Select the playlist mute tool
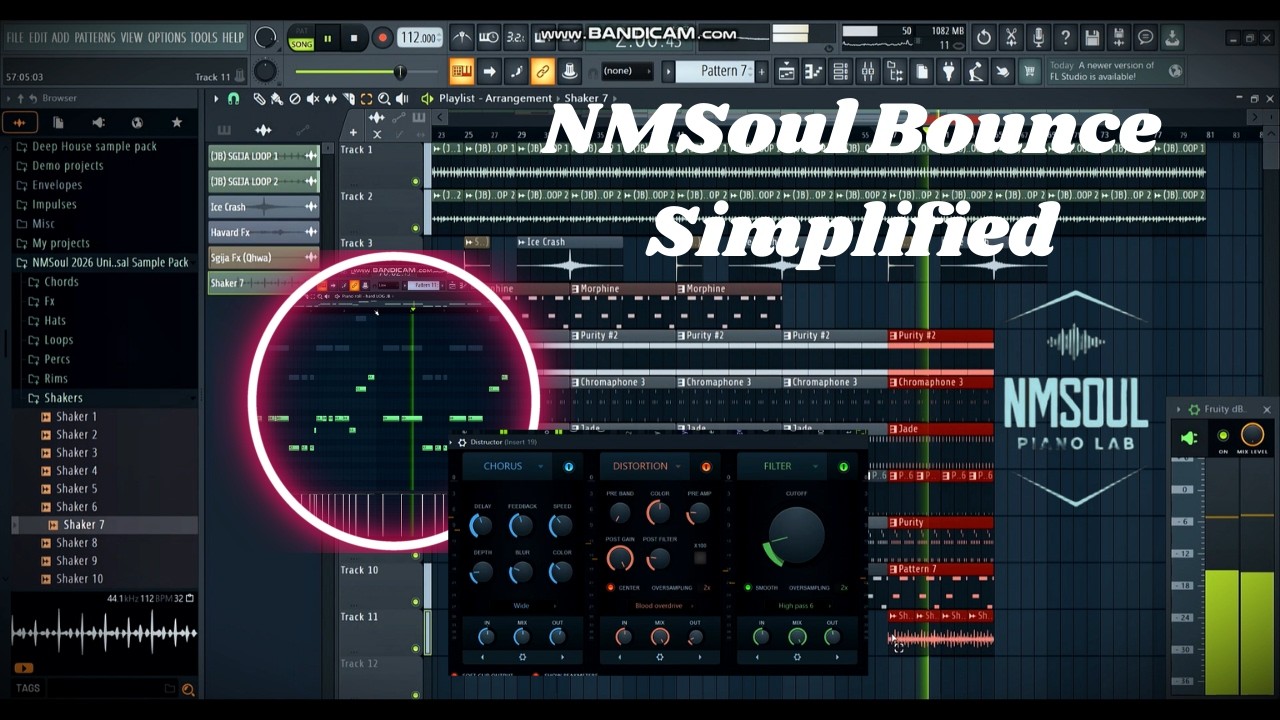Image resolution: width=1280 pixels, height=720 pixels. (313, 99)
